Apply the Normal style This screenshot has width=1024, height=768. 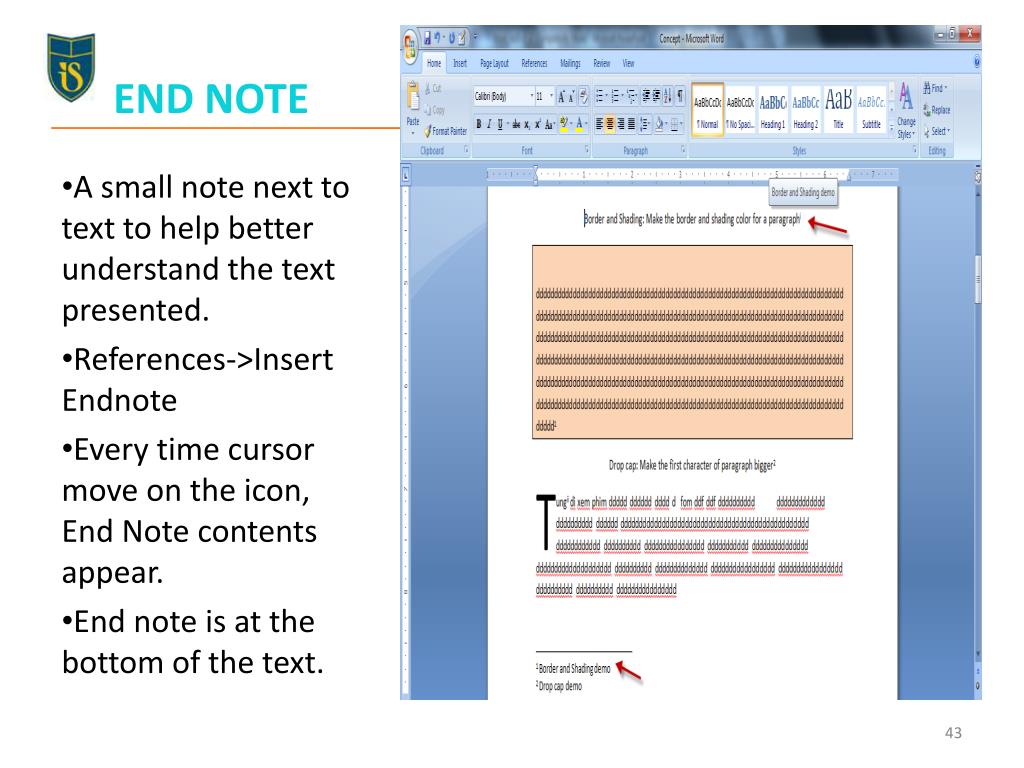[x=708, y=109]
